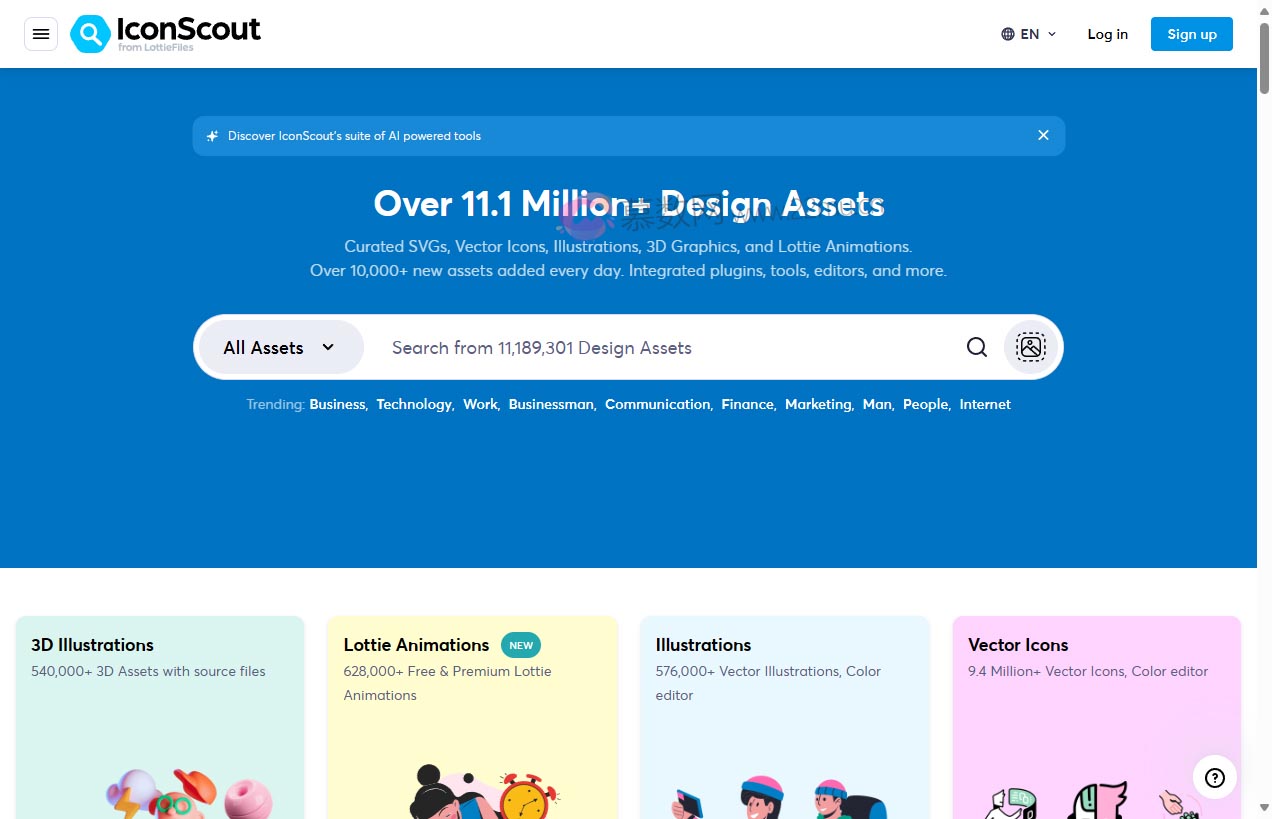Viewport: 1272px width, 819px height.
Task: Open reverse image search
Action: 1029,347
